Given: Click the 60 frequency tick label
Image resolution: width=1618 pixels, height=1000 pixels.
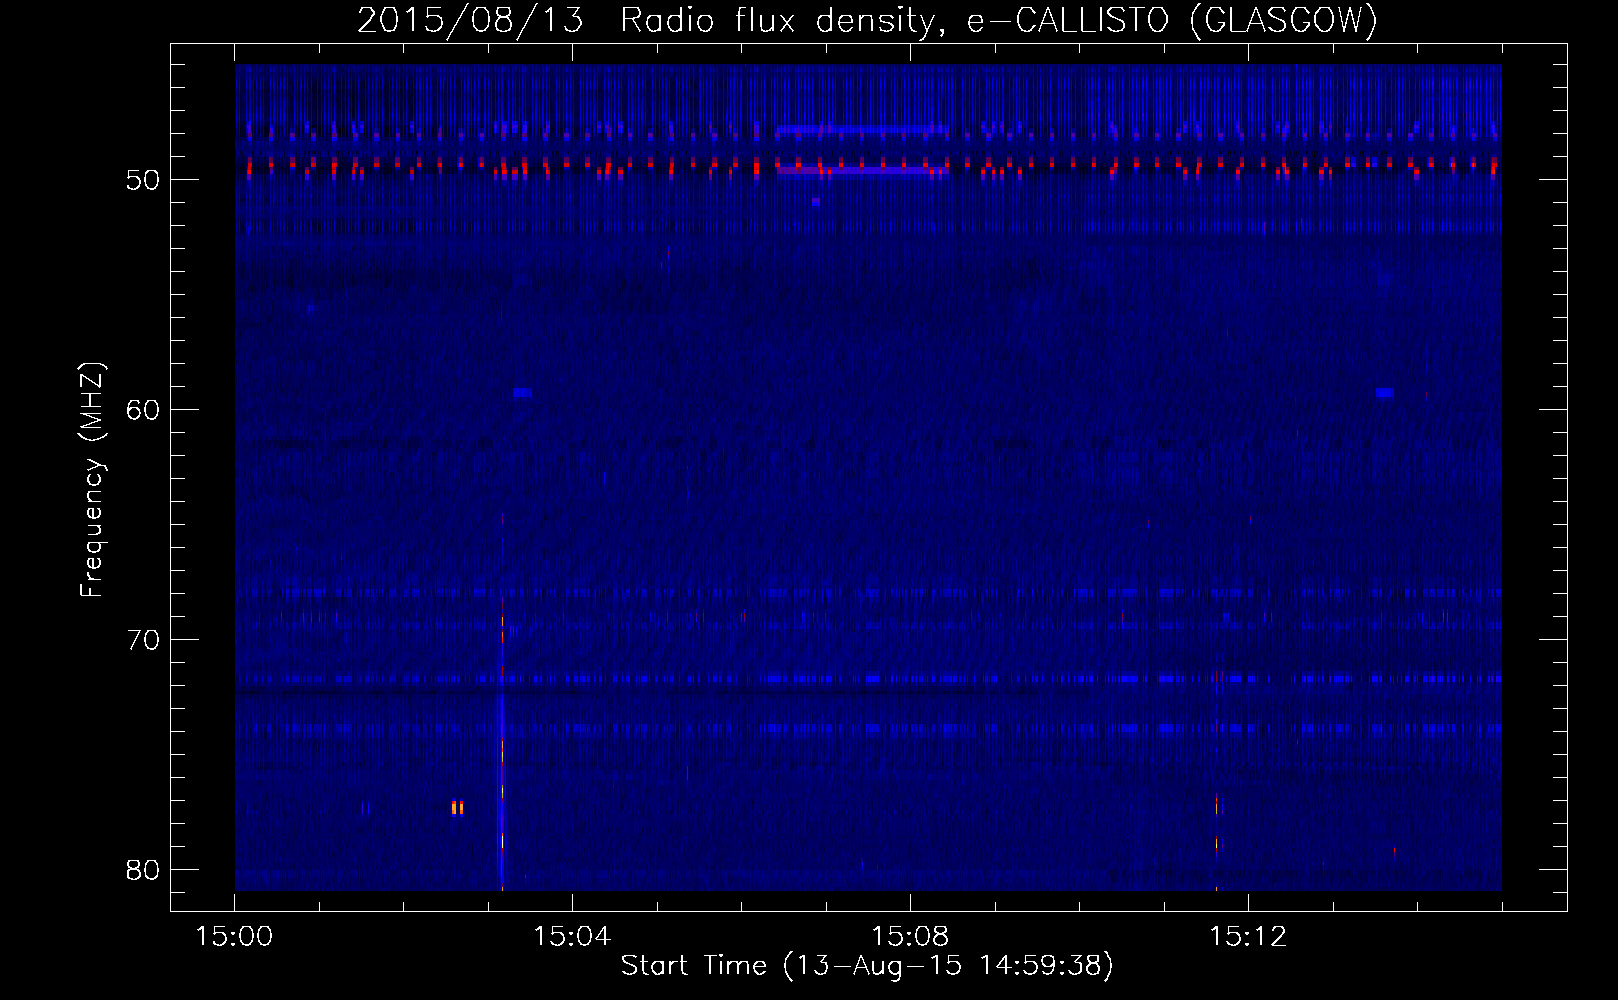Looking at the screenshot, I should 144,410.
